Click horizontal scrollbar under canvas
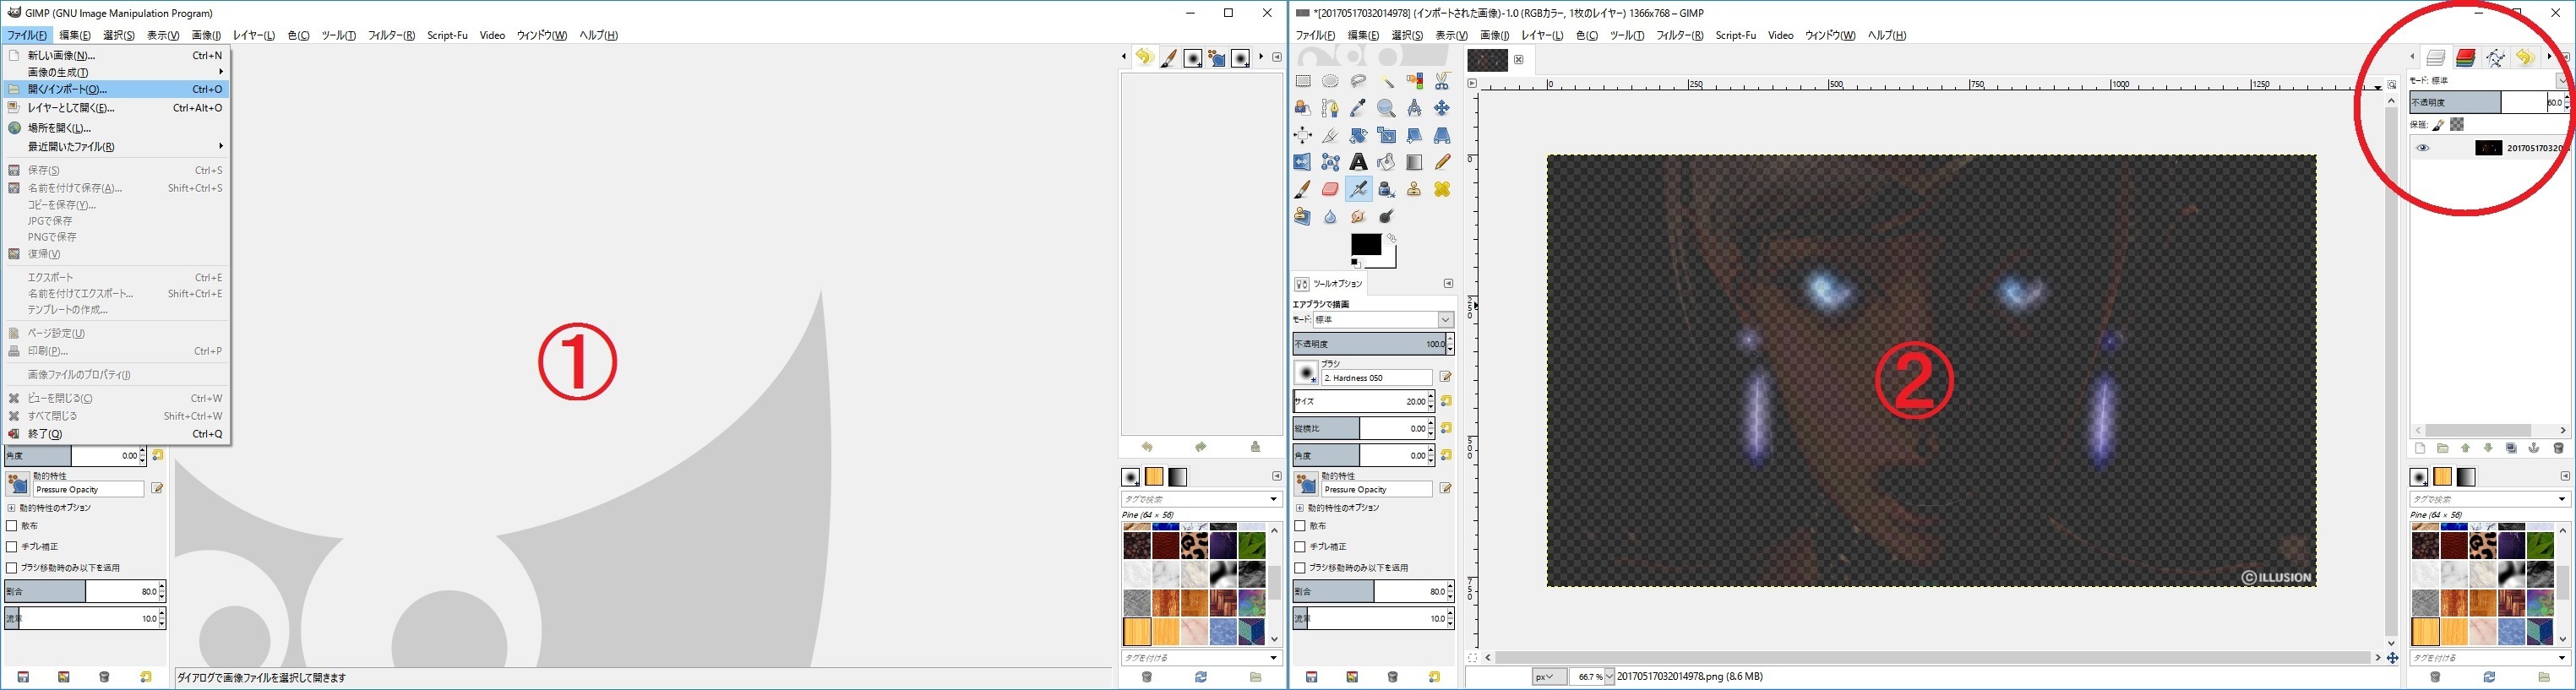This screenshot has width=2576, height=690. 1932,658
